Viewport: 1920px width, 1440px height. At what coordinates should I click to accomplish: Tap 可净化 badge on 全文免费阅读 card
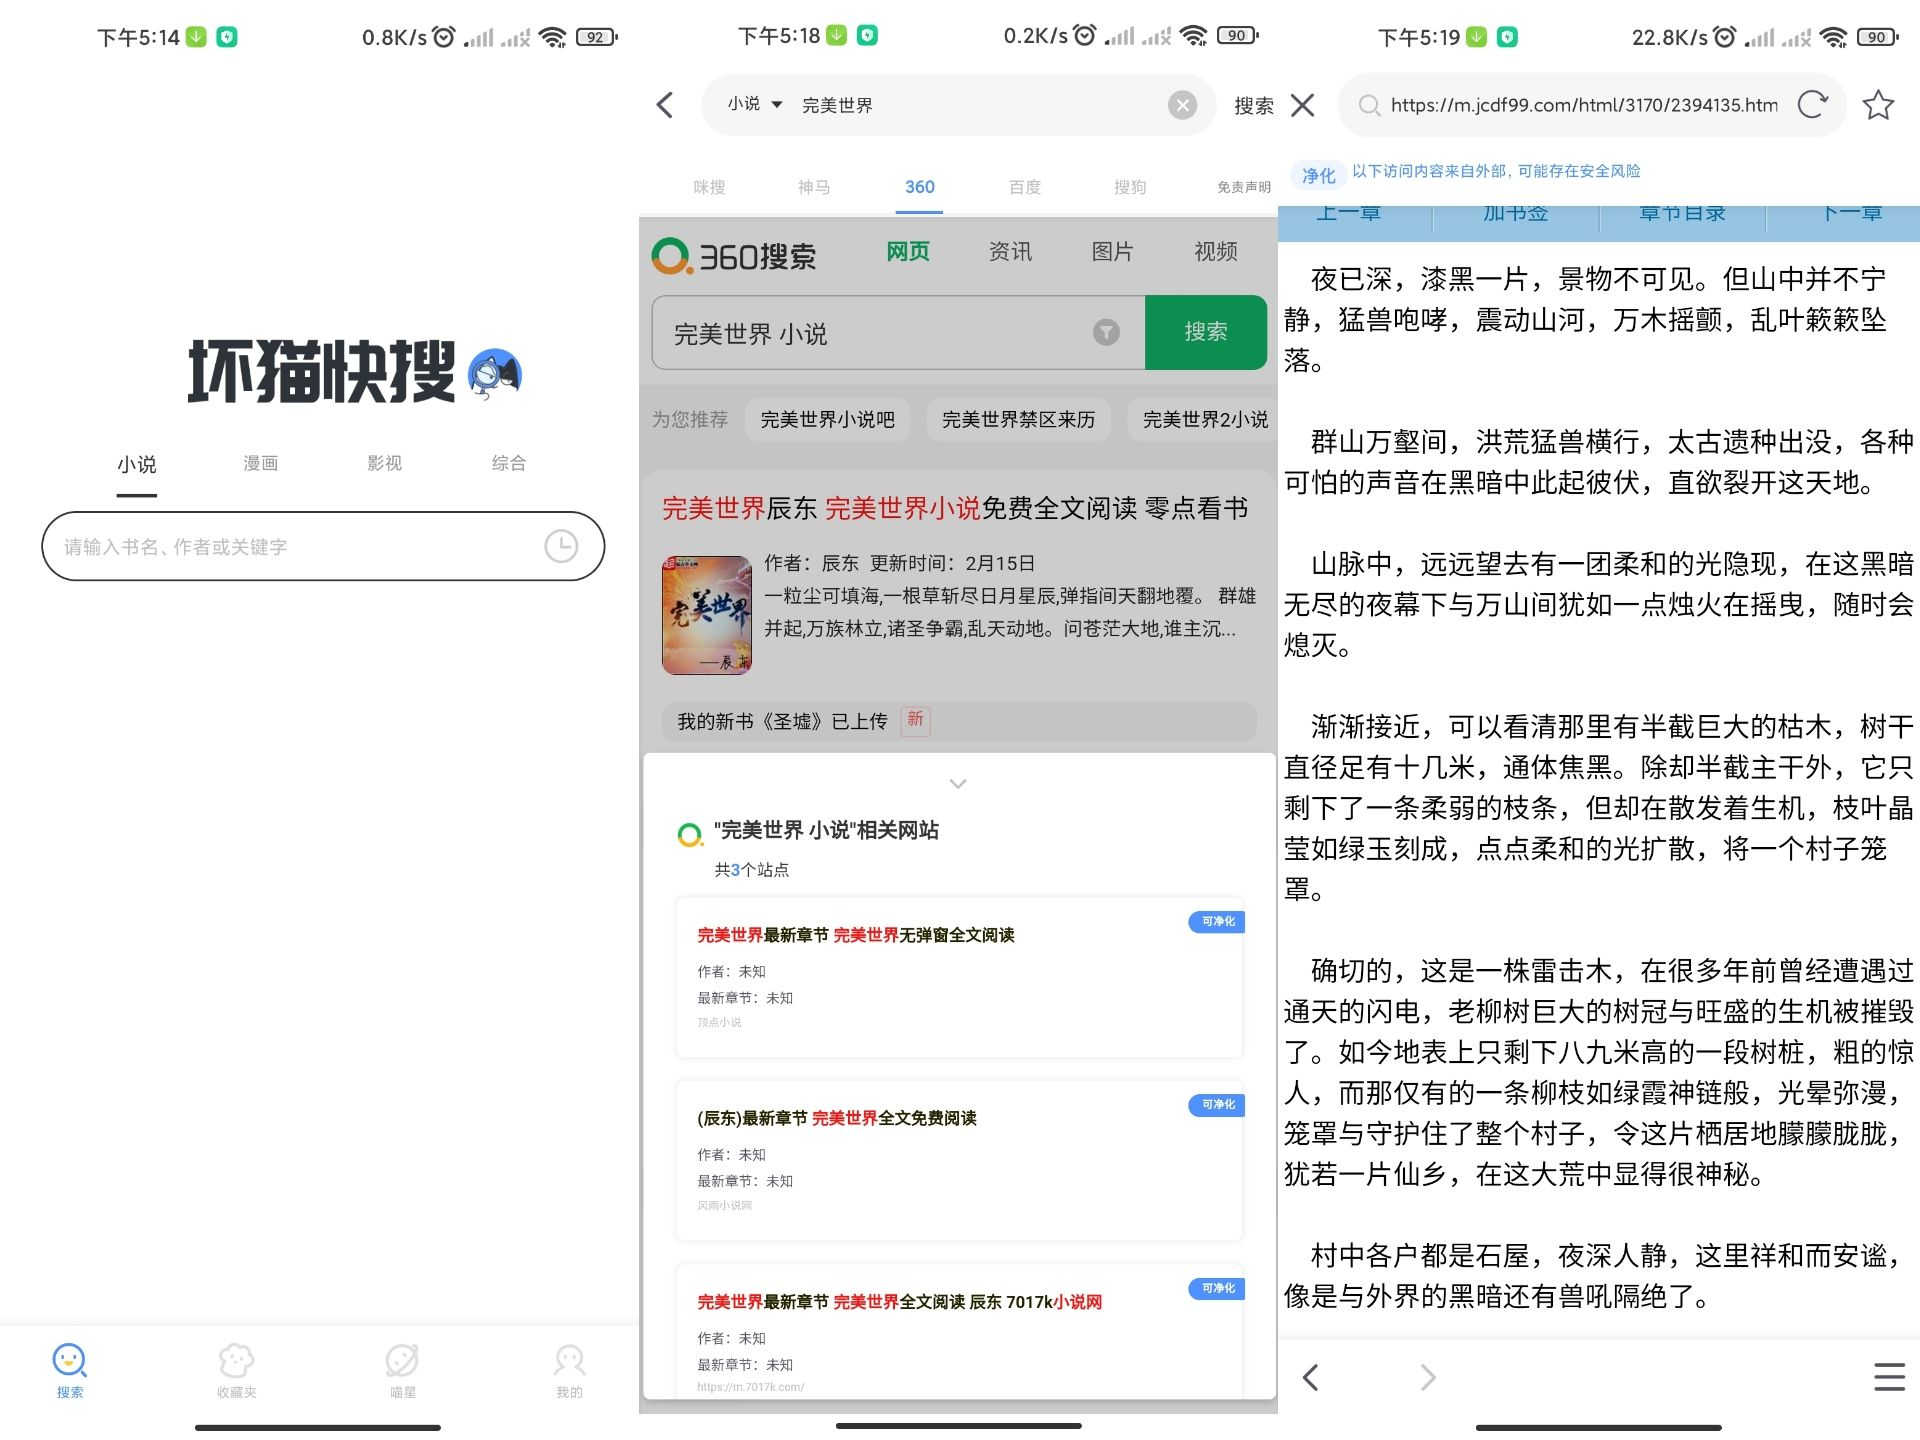point(1216,1104)
